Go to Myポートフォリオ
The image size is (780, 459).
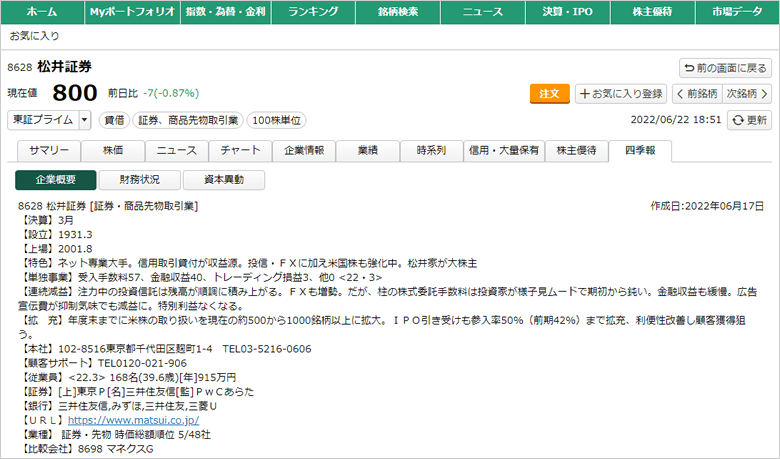pyautogui.click(x=132, y=12)
